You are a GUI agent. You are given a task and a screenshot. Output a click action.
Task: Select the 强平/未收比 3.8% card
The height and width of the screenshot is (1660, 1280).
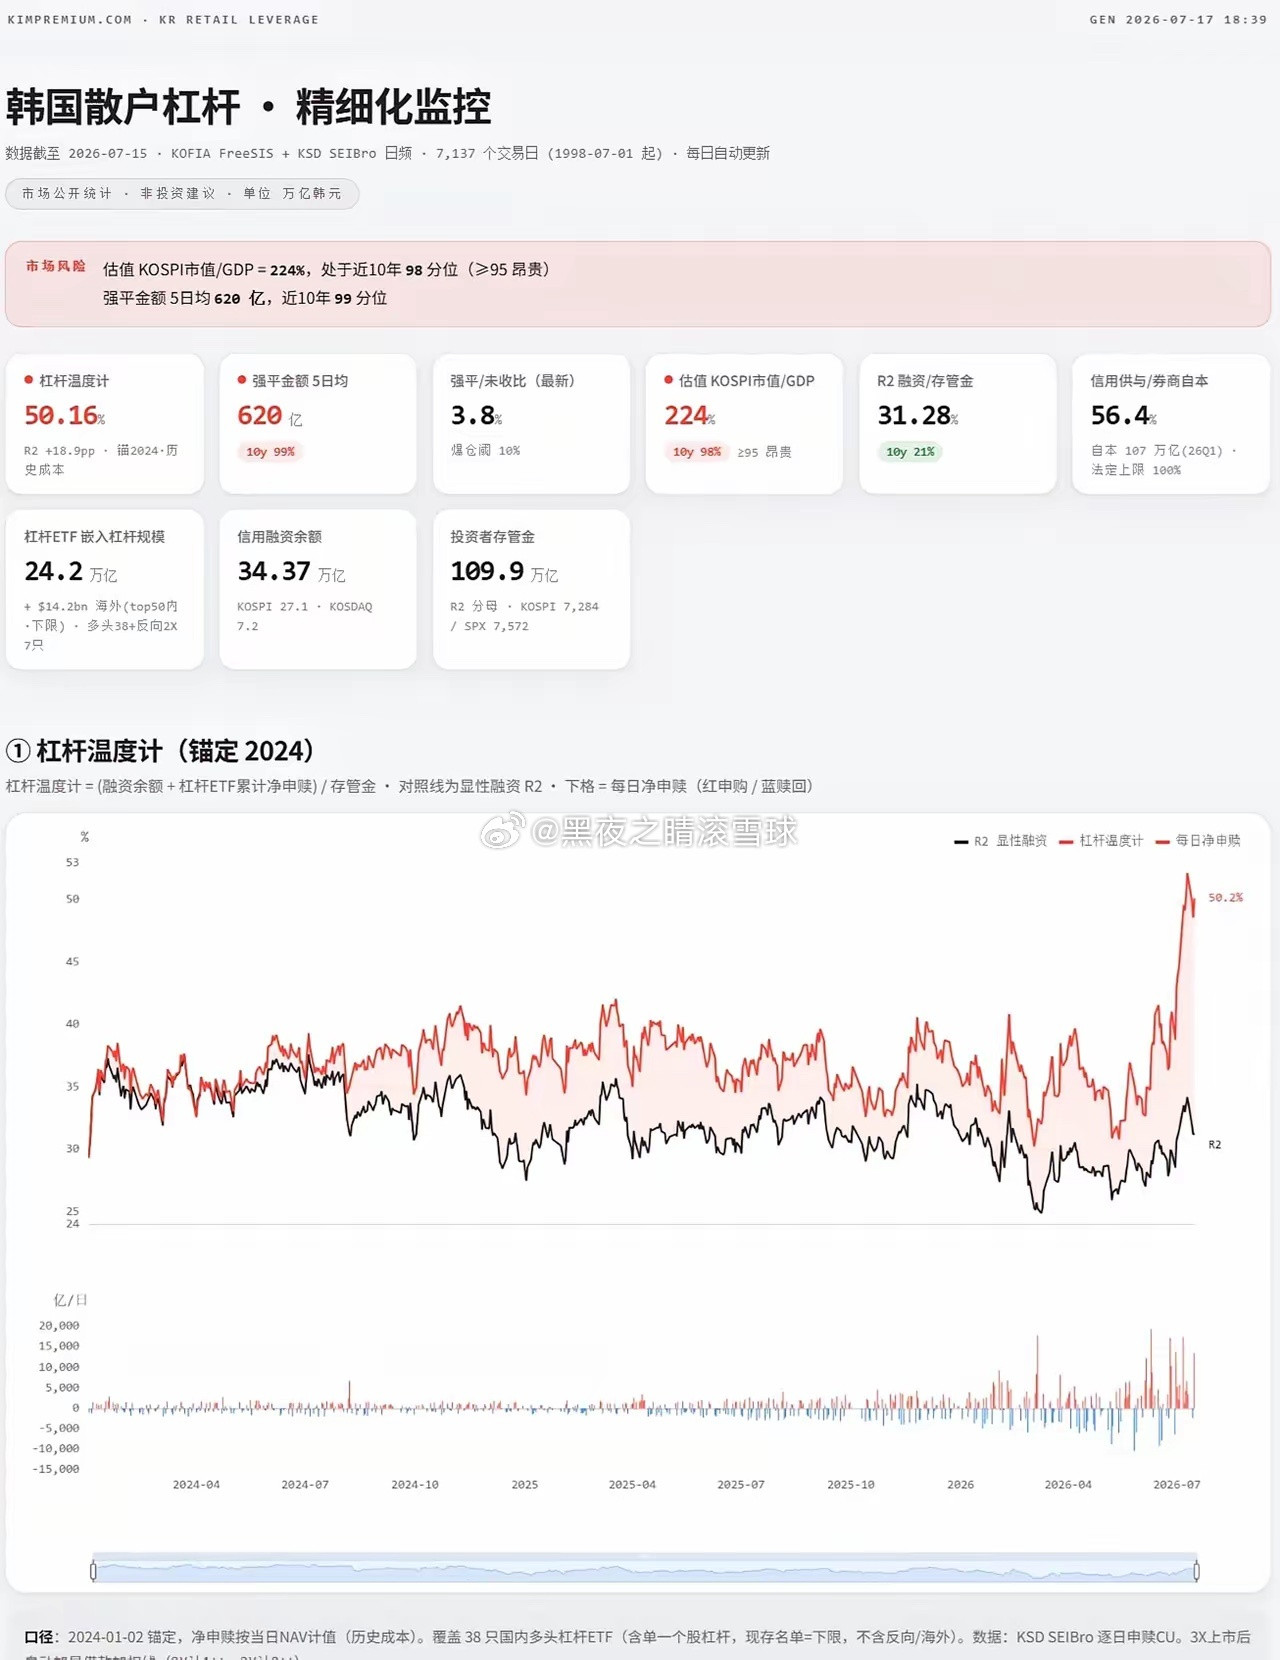(x=531, y=424)
